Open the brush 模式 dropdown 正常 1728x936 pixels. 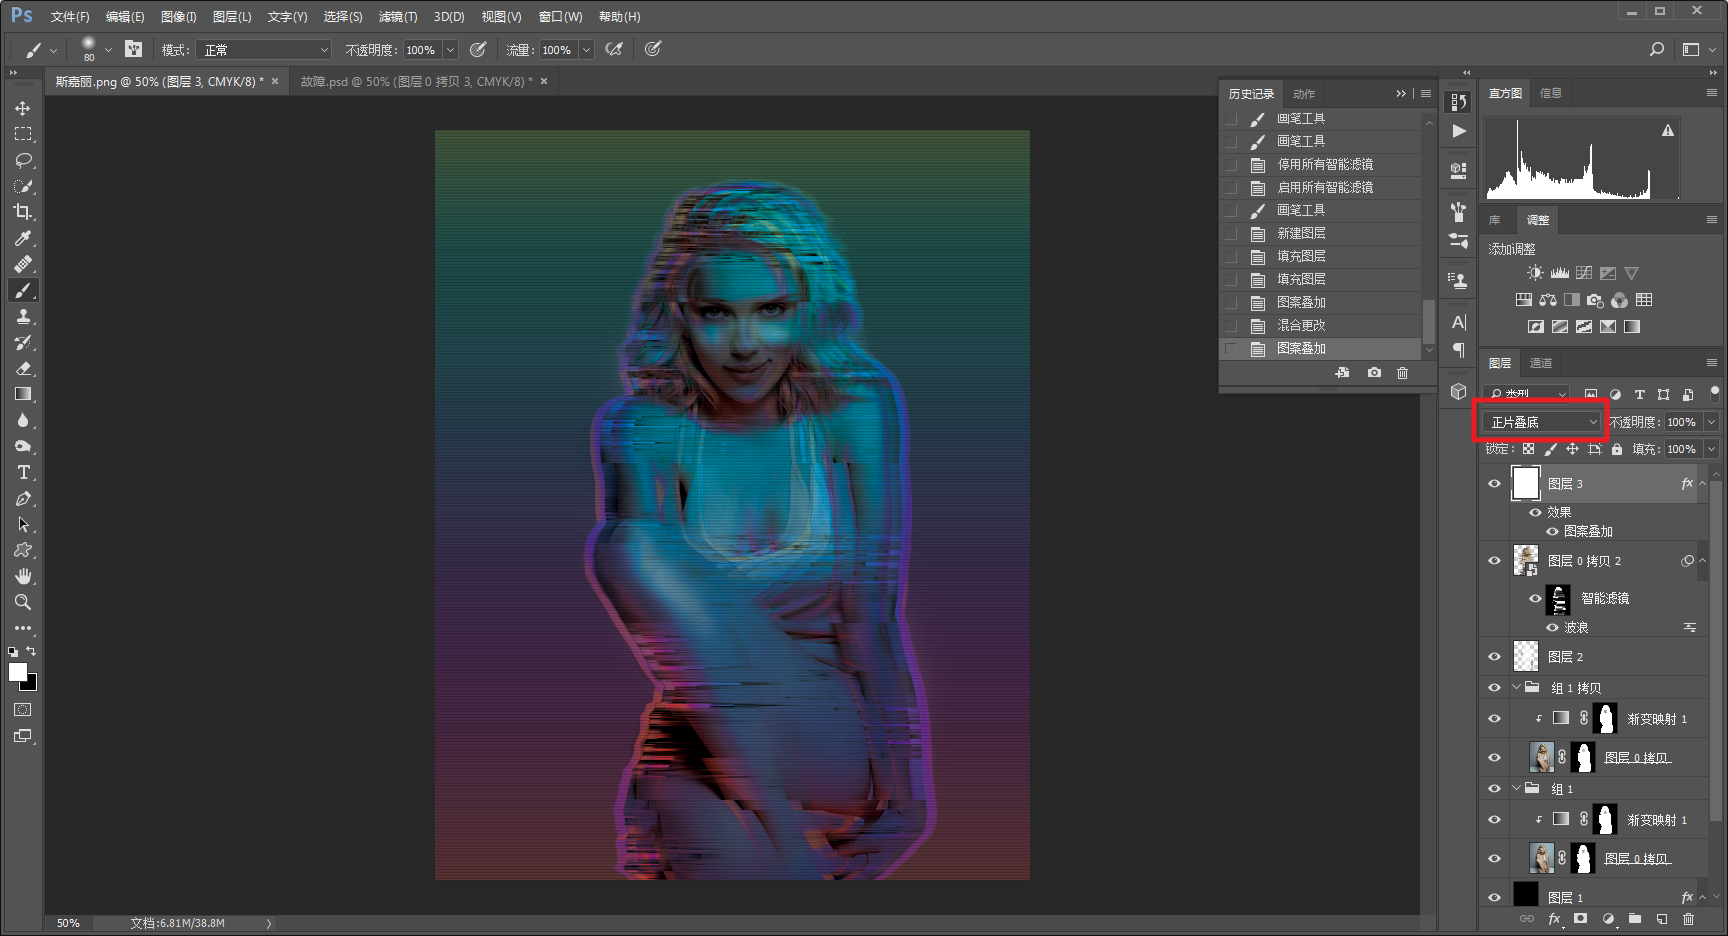click(x=264, y=50)
